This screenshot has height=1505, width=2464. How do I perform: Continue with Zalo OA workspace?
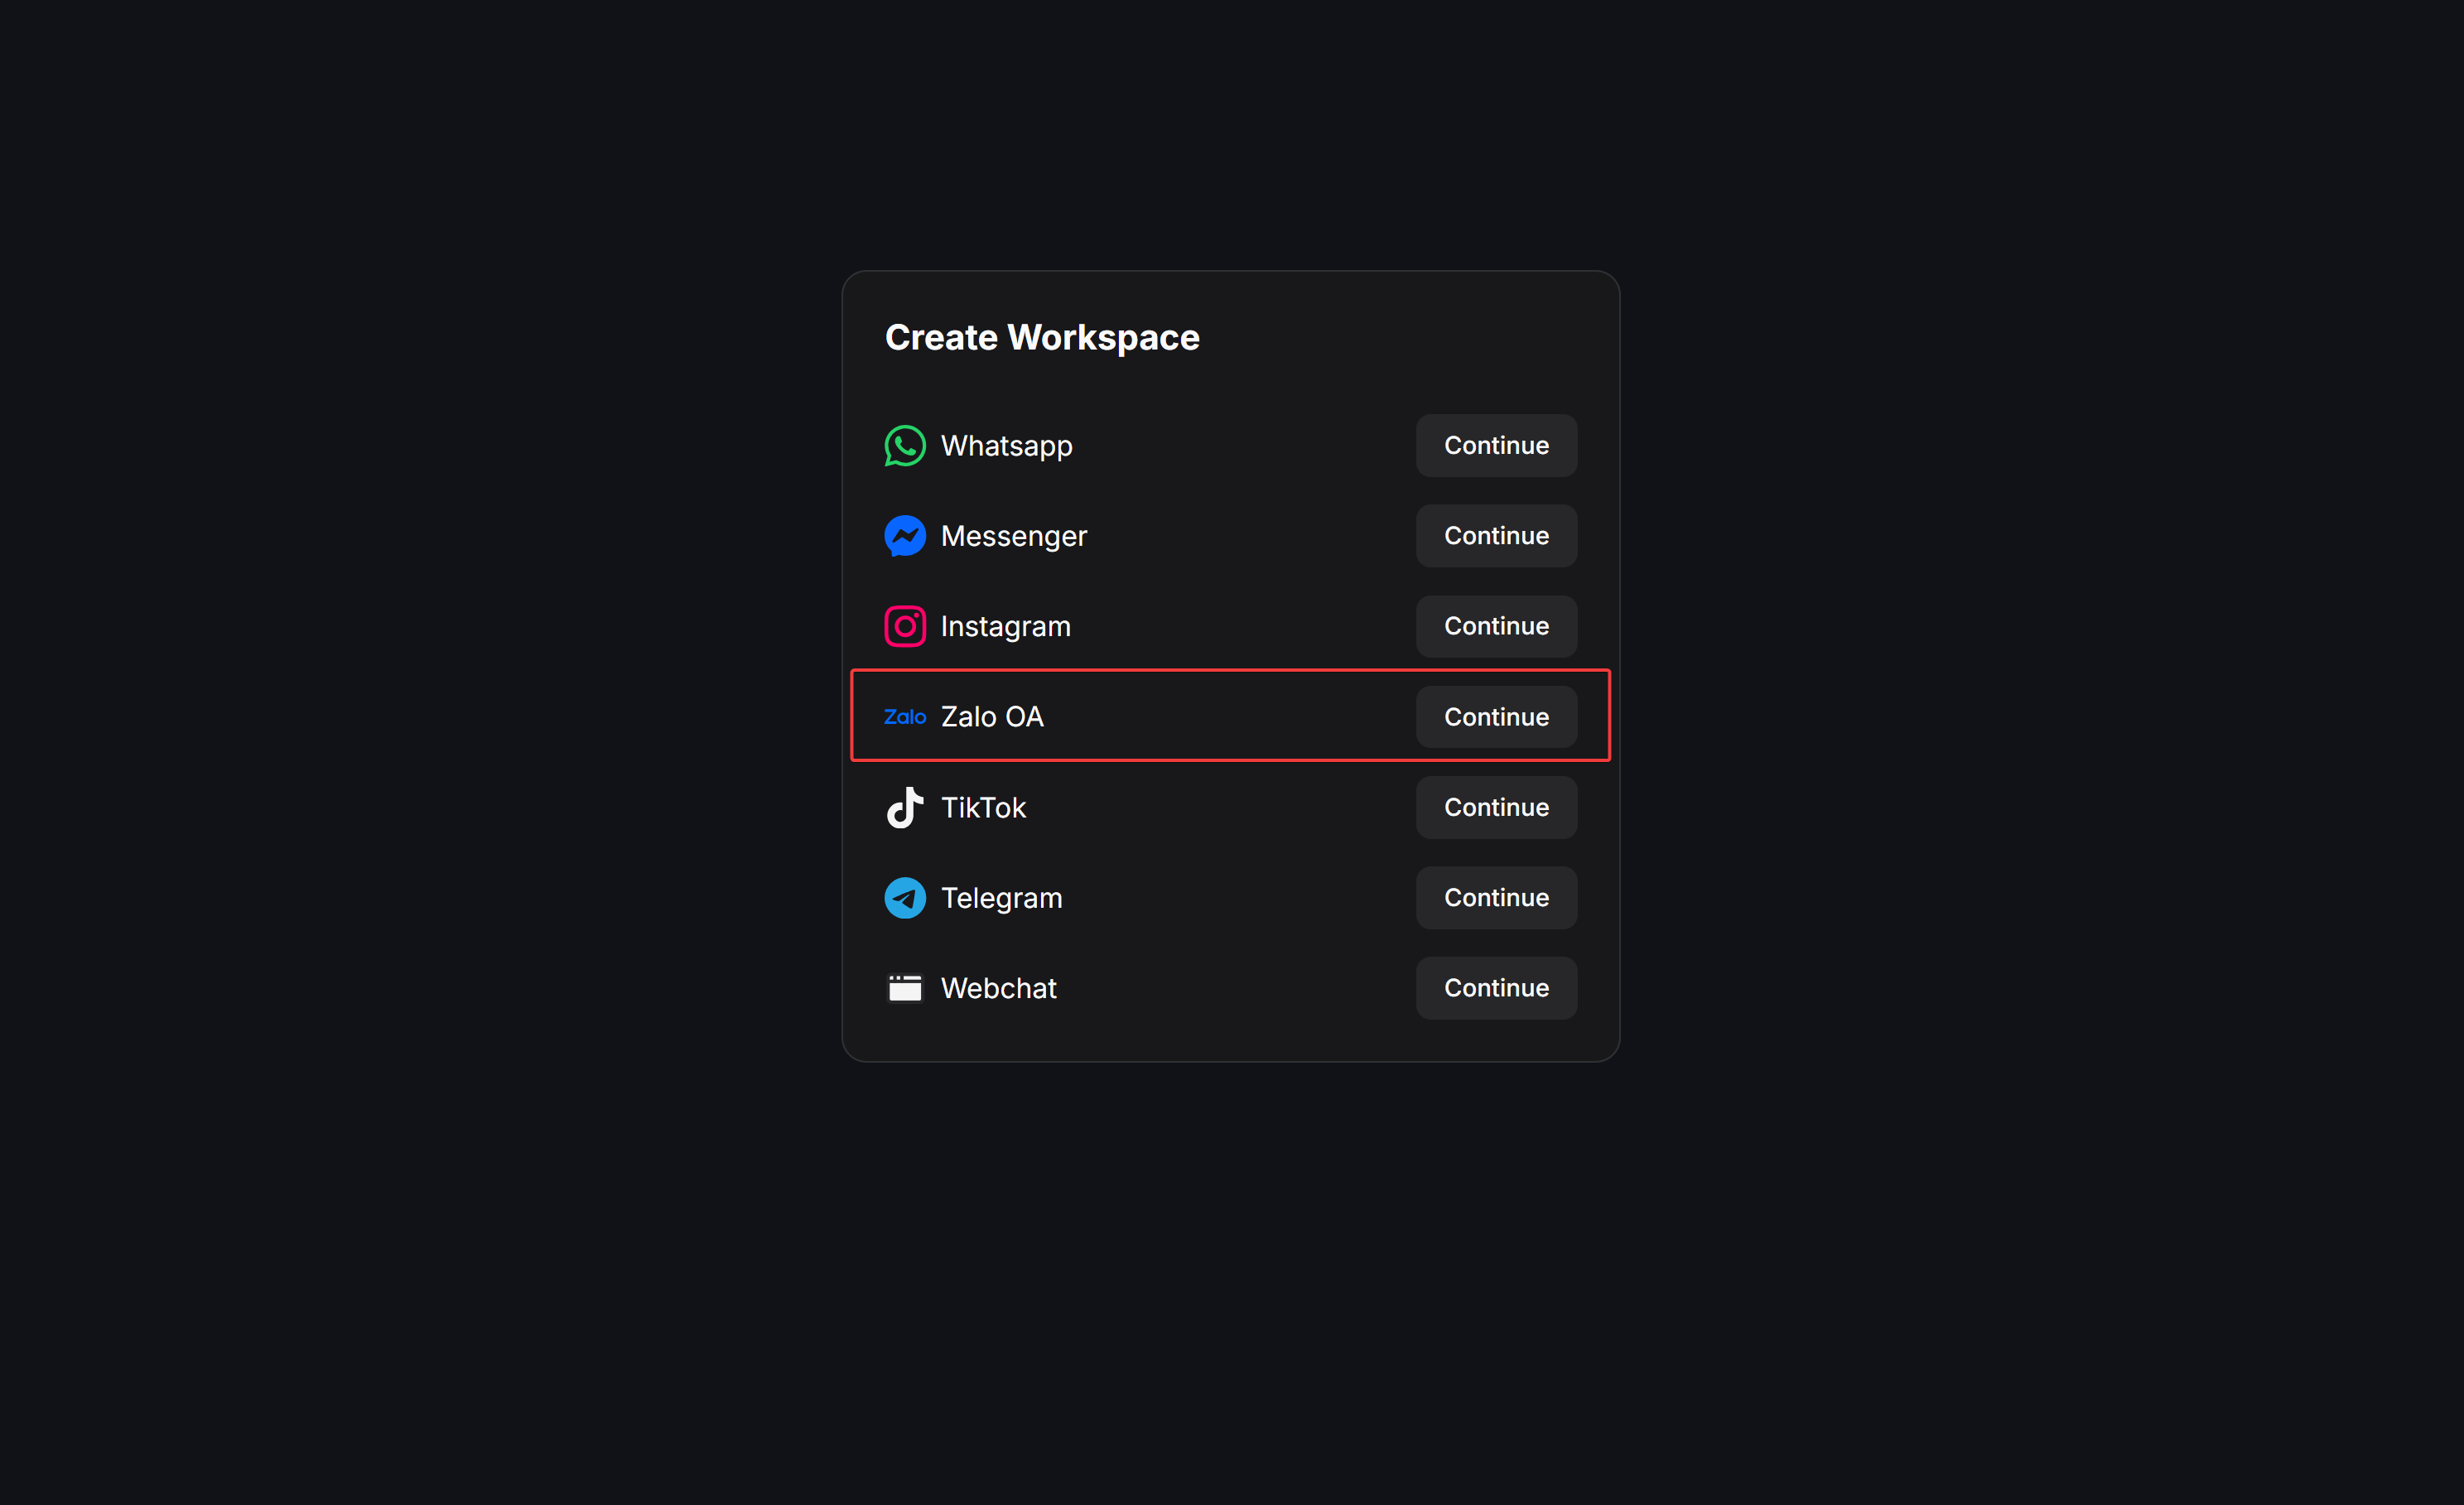(1496, 717)
